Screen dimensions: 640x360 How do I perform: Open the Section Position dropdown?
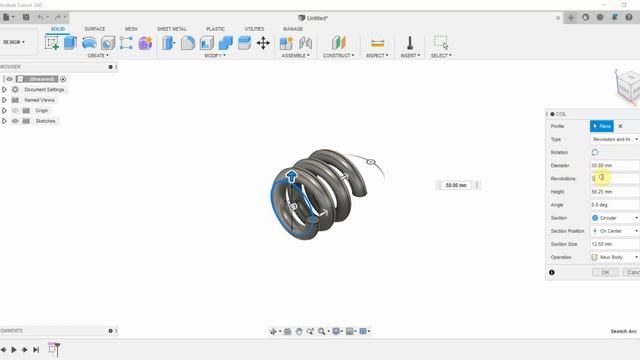pyautogui.click(x=615, y=231)
